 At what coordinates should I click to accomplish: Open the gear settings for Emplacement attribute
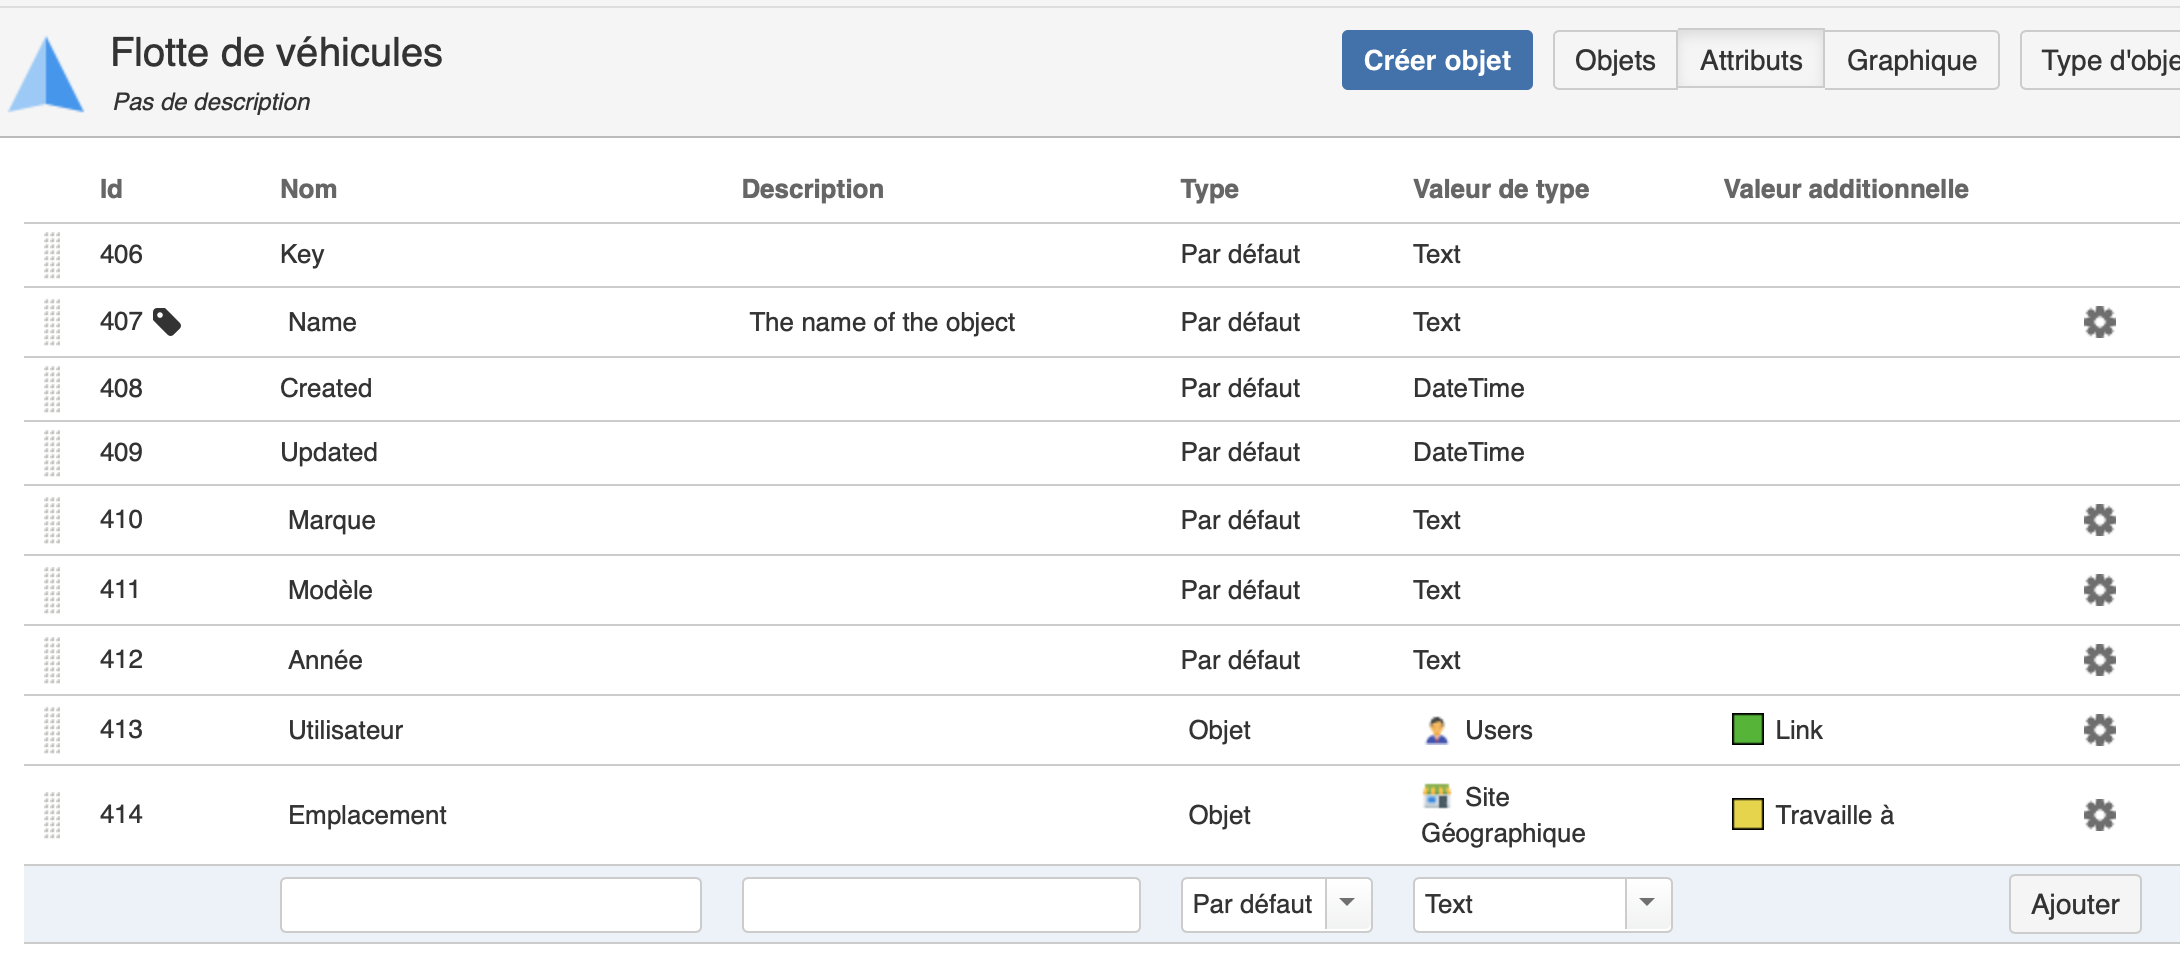coord(2099,815)
